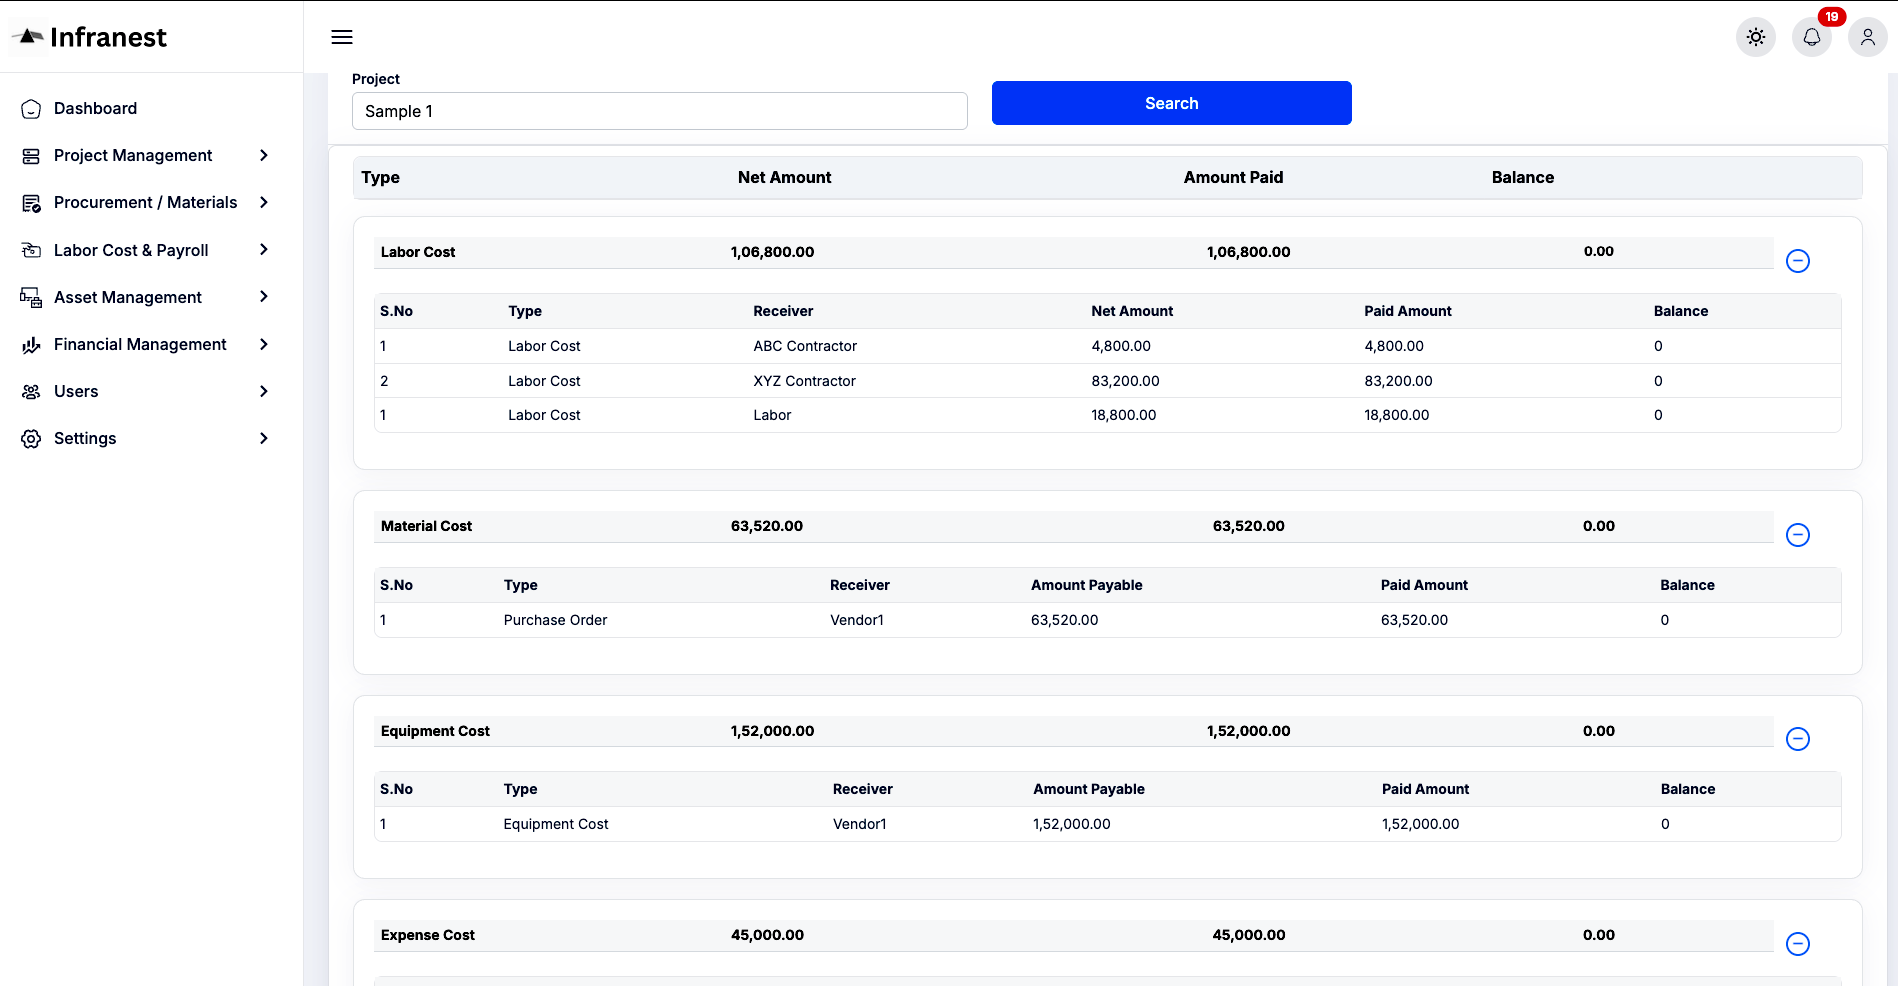
Task: Open the Users menu item
Action: point(76,391)
